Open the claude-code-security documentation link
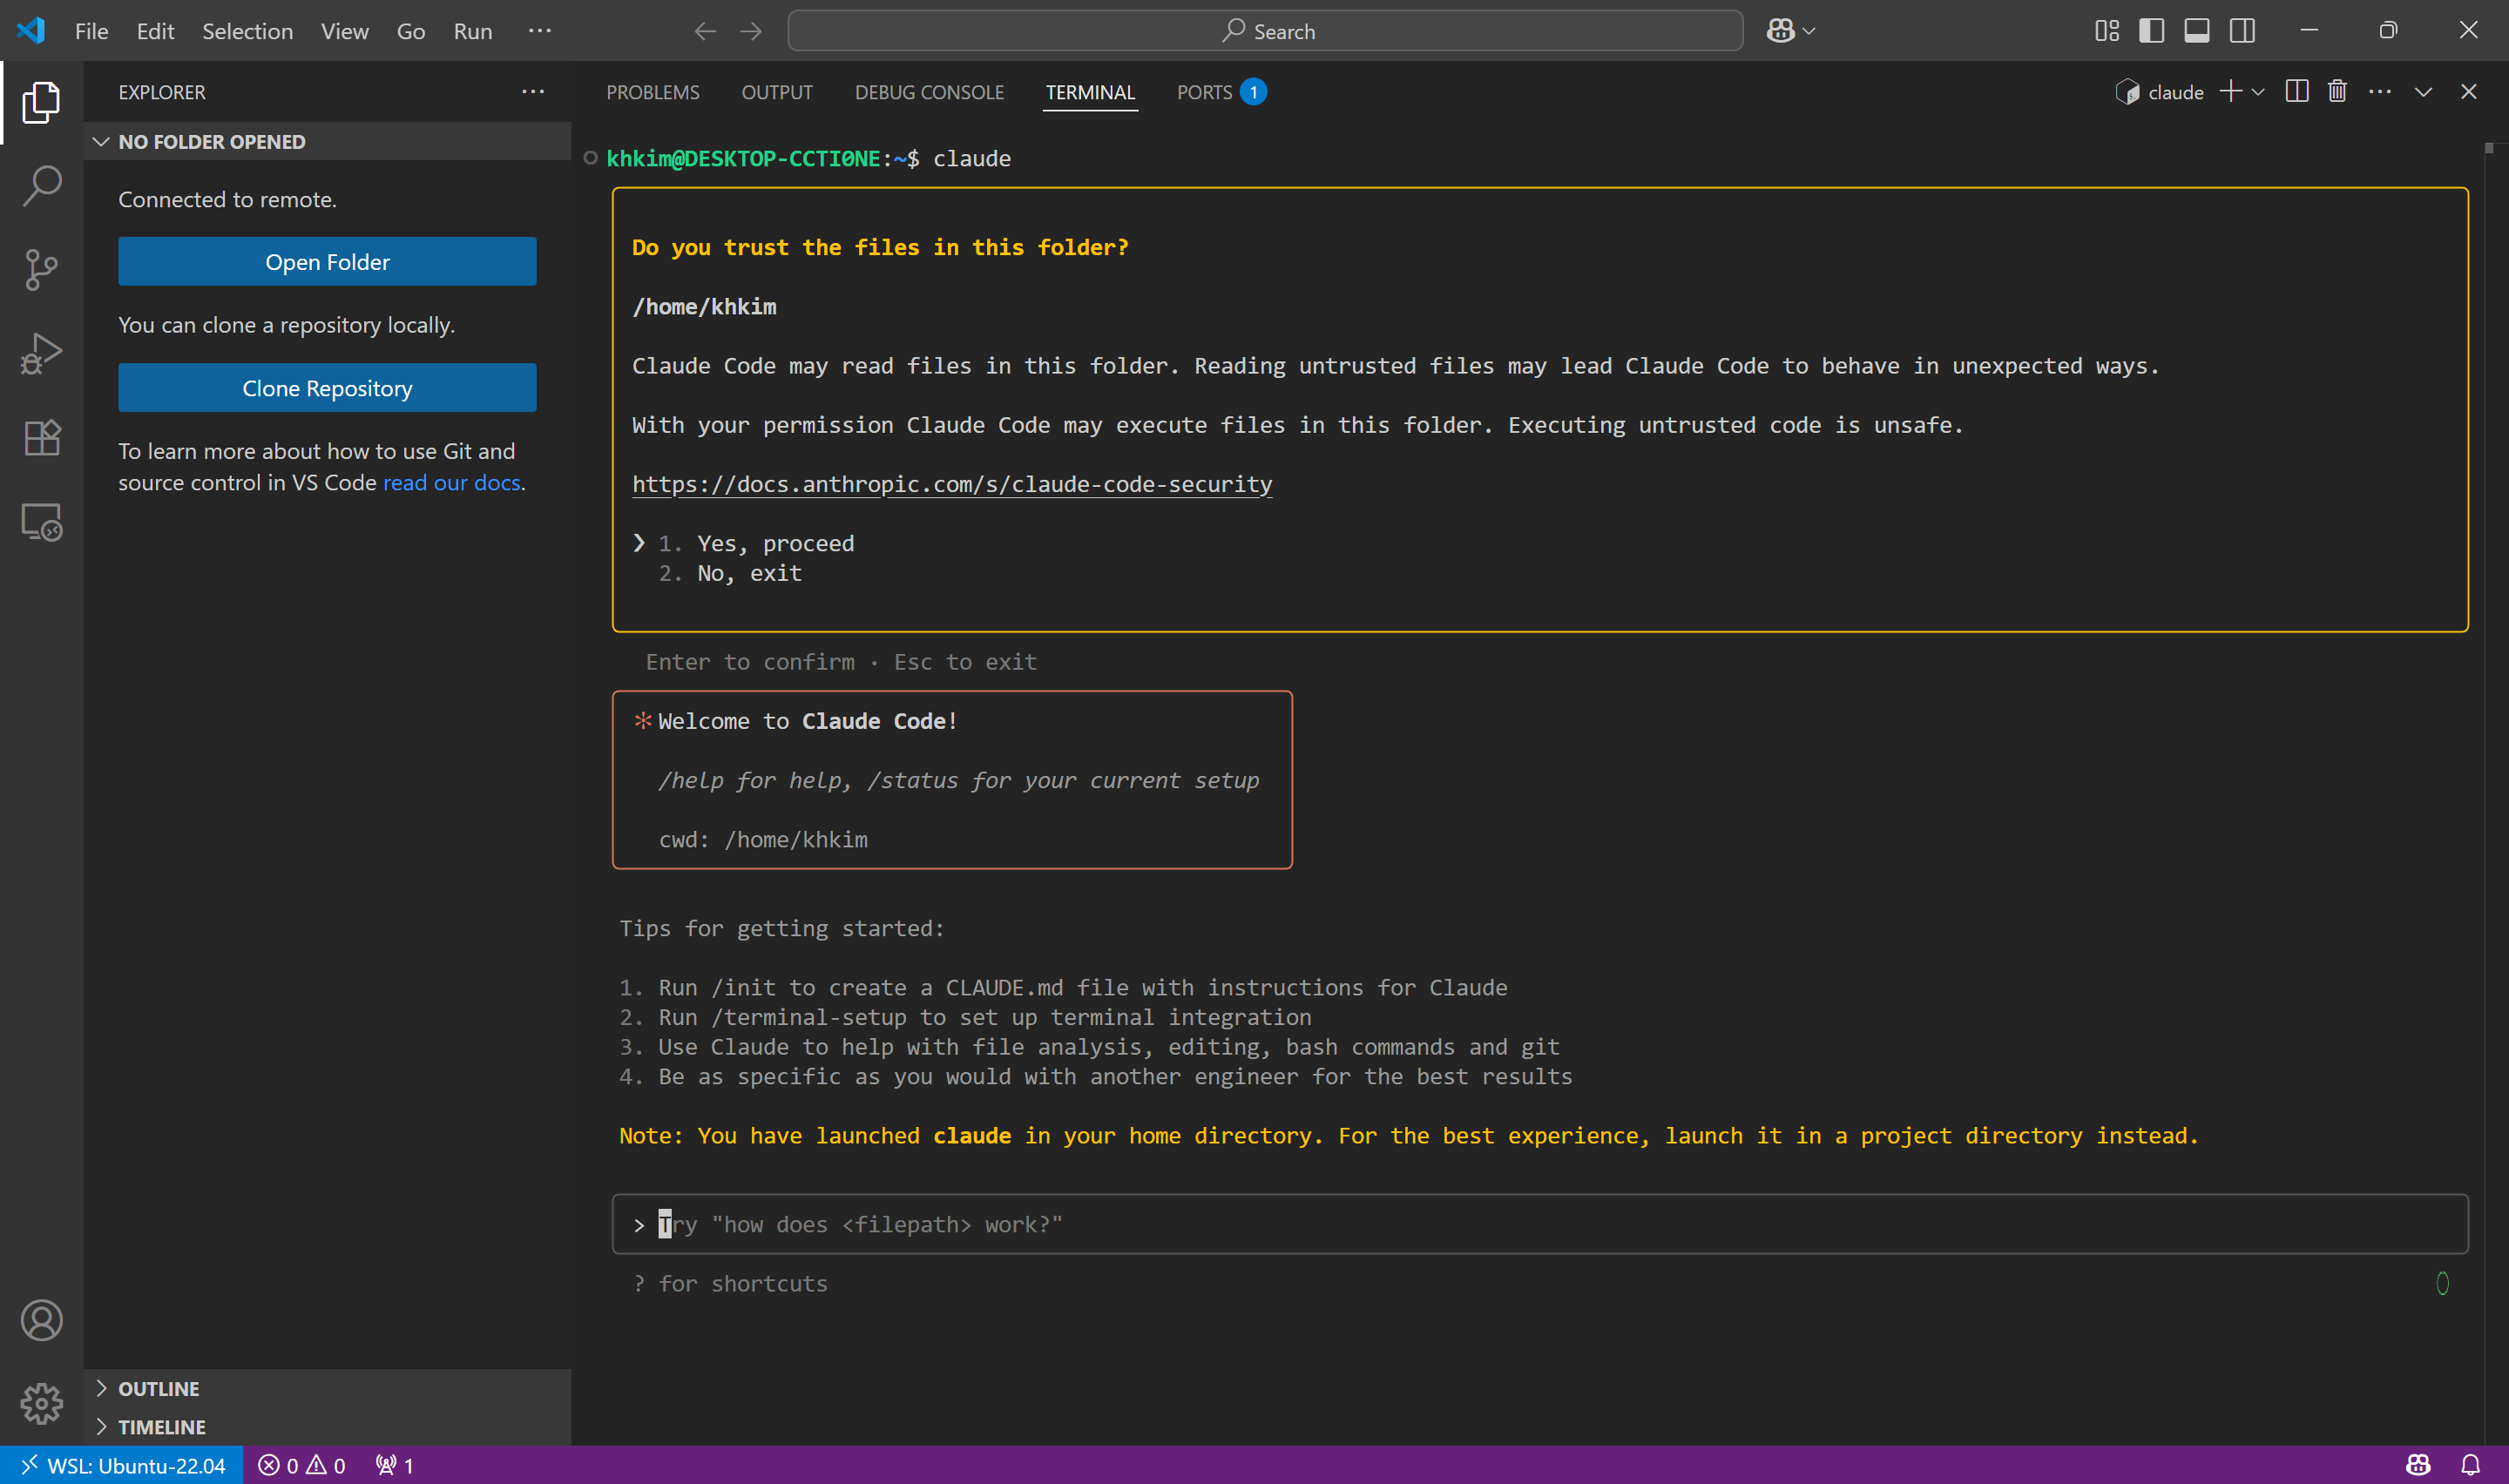The height and width of the screenshot is (1484, 2509). tap(951, 484)
